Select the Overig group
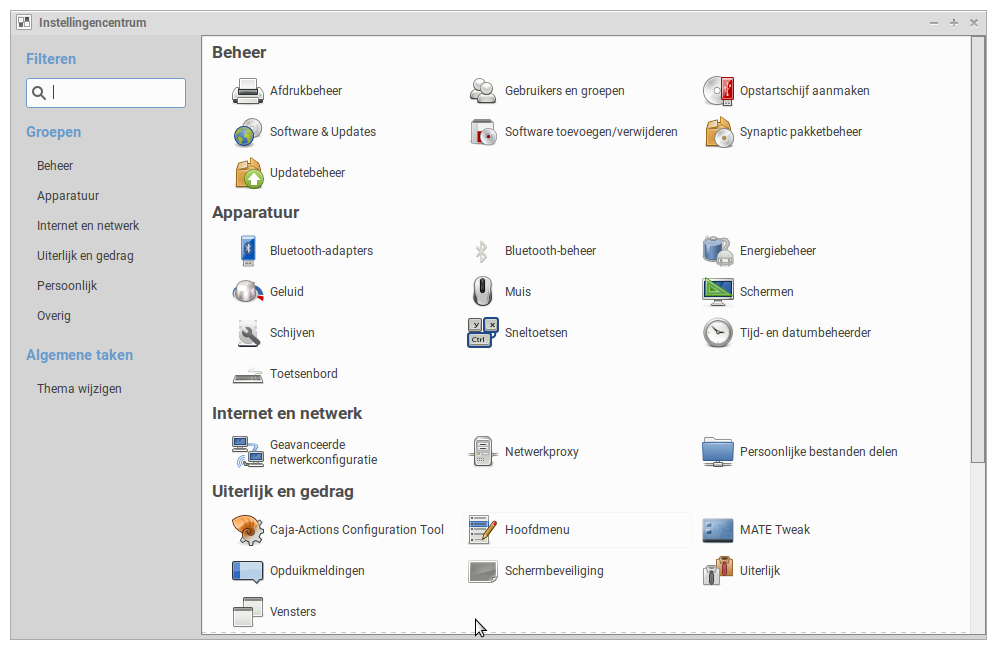 coord(53,315)
